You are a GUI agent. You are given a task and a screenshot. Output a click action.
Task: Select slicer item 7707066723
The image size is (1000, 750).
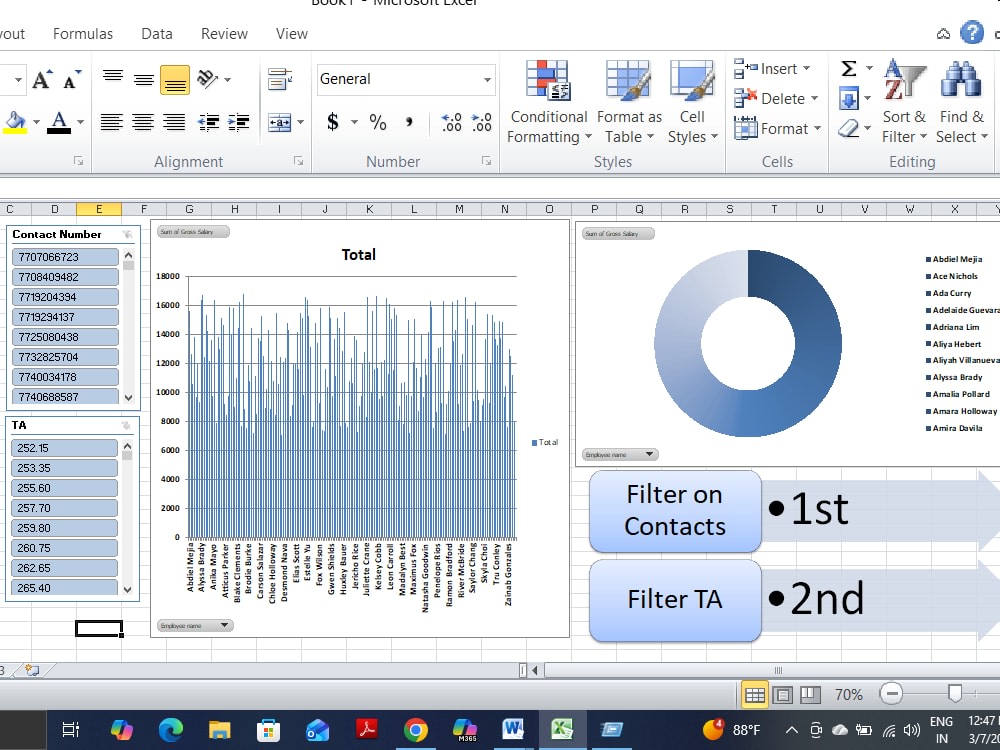click(x=65, y=257)
